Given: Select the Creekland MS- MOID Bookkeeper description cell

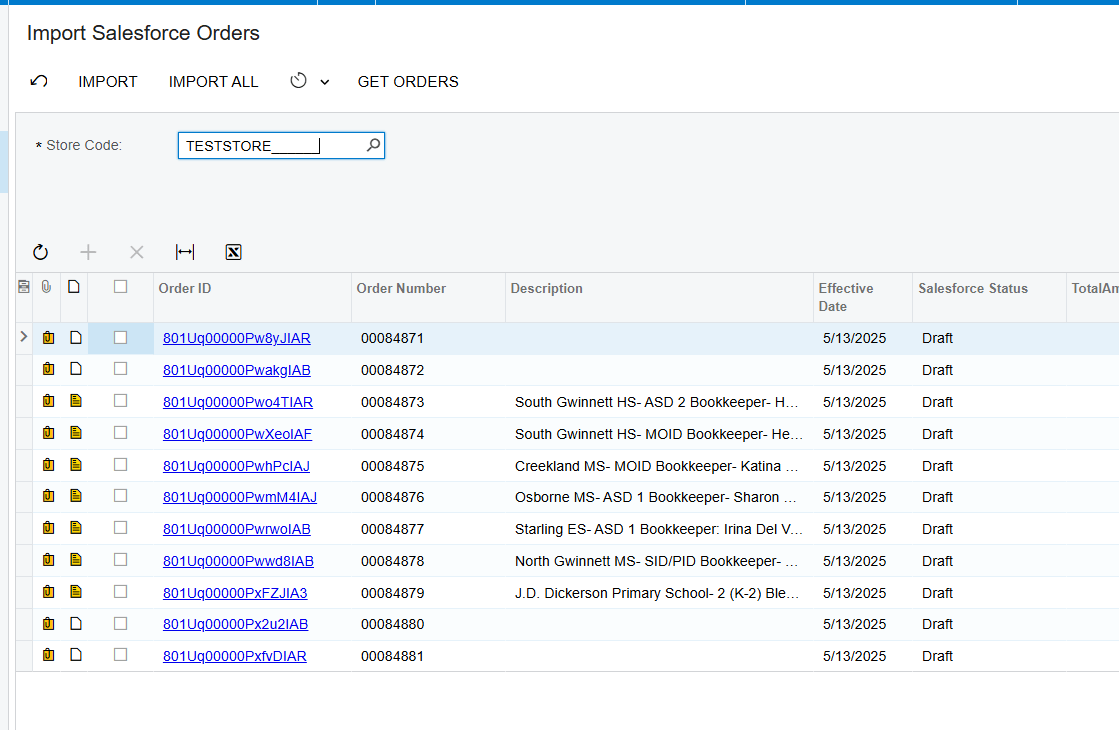Looking at the screenshot, I should coord(659,466).
